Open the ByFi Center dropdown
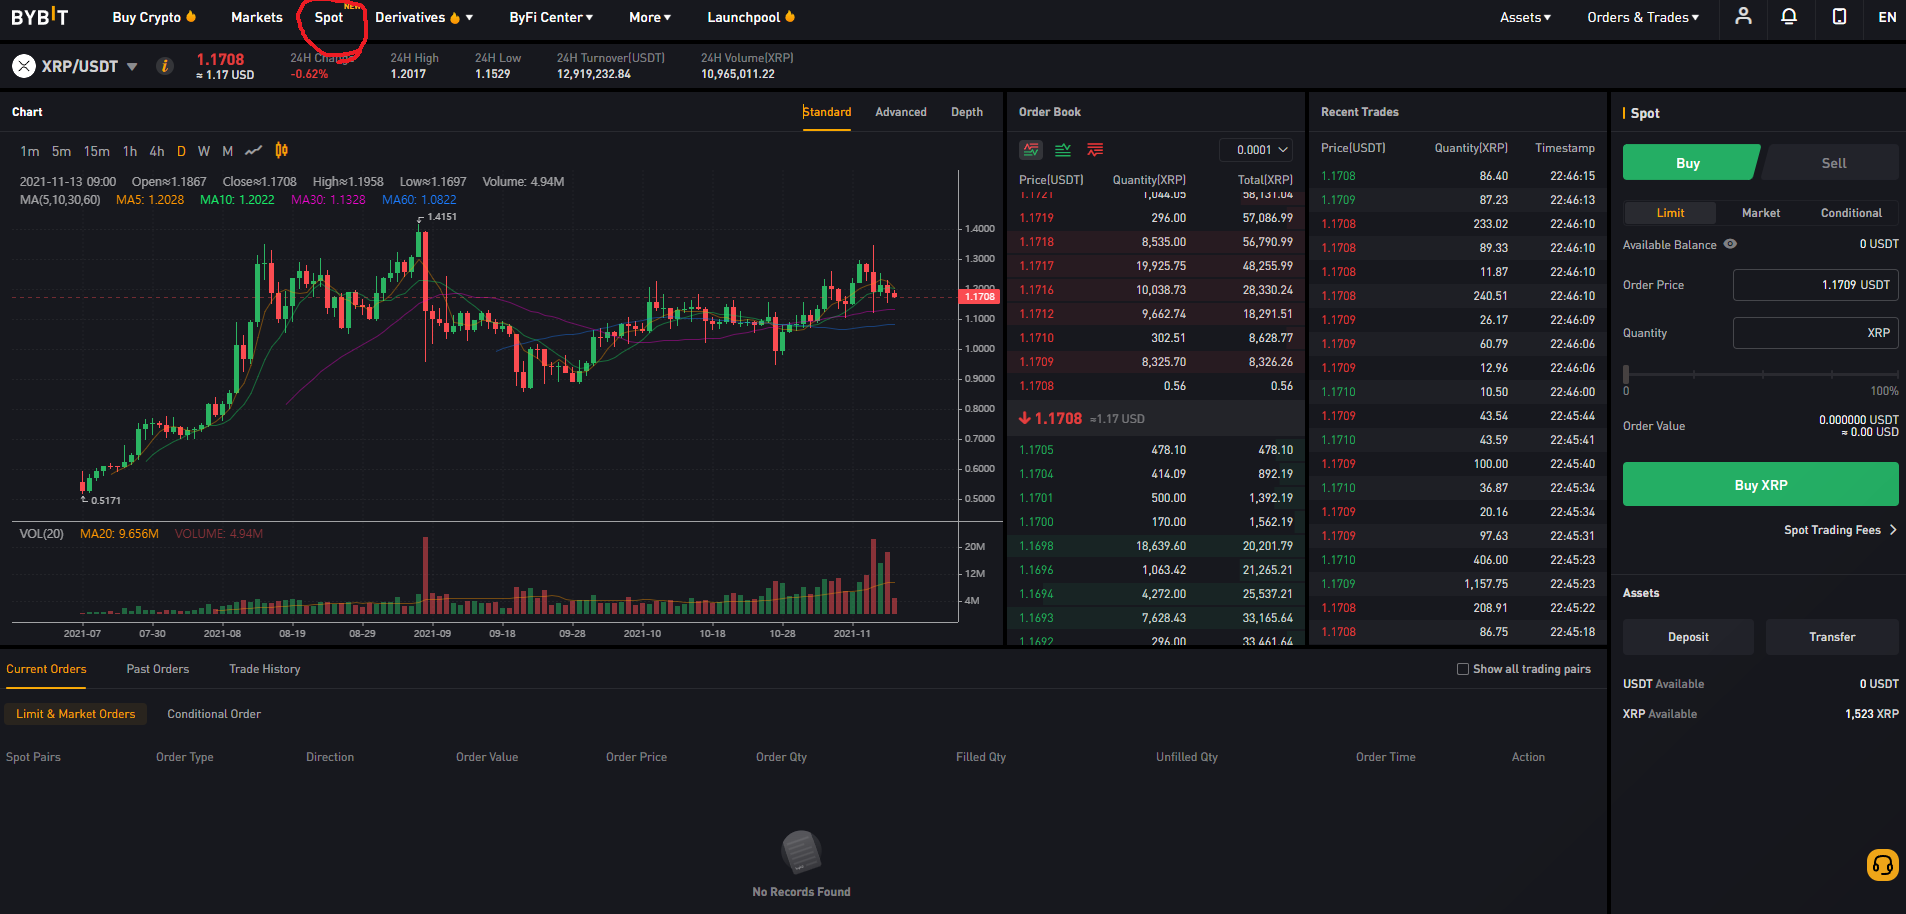 (551, 17)
